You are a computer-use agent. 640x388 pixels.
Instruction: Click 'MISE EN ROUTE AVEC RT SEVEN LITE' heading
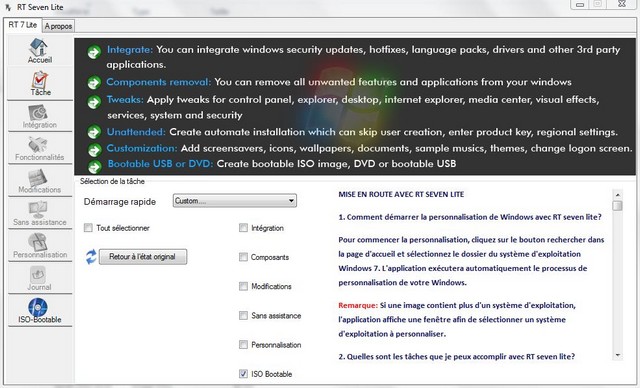pos(401,195)
